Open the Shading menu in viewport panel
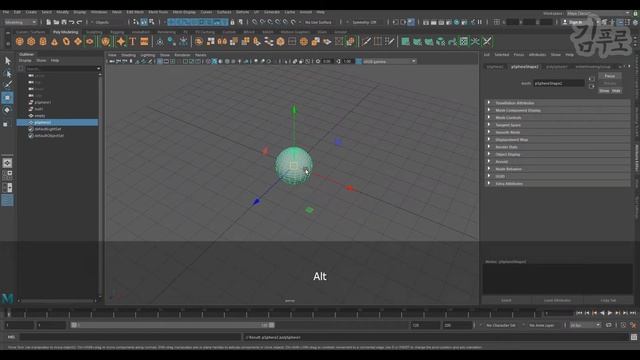 click(128, 55)
